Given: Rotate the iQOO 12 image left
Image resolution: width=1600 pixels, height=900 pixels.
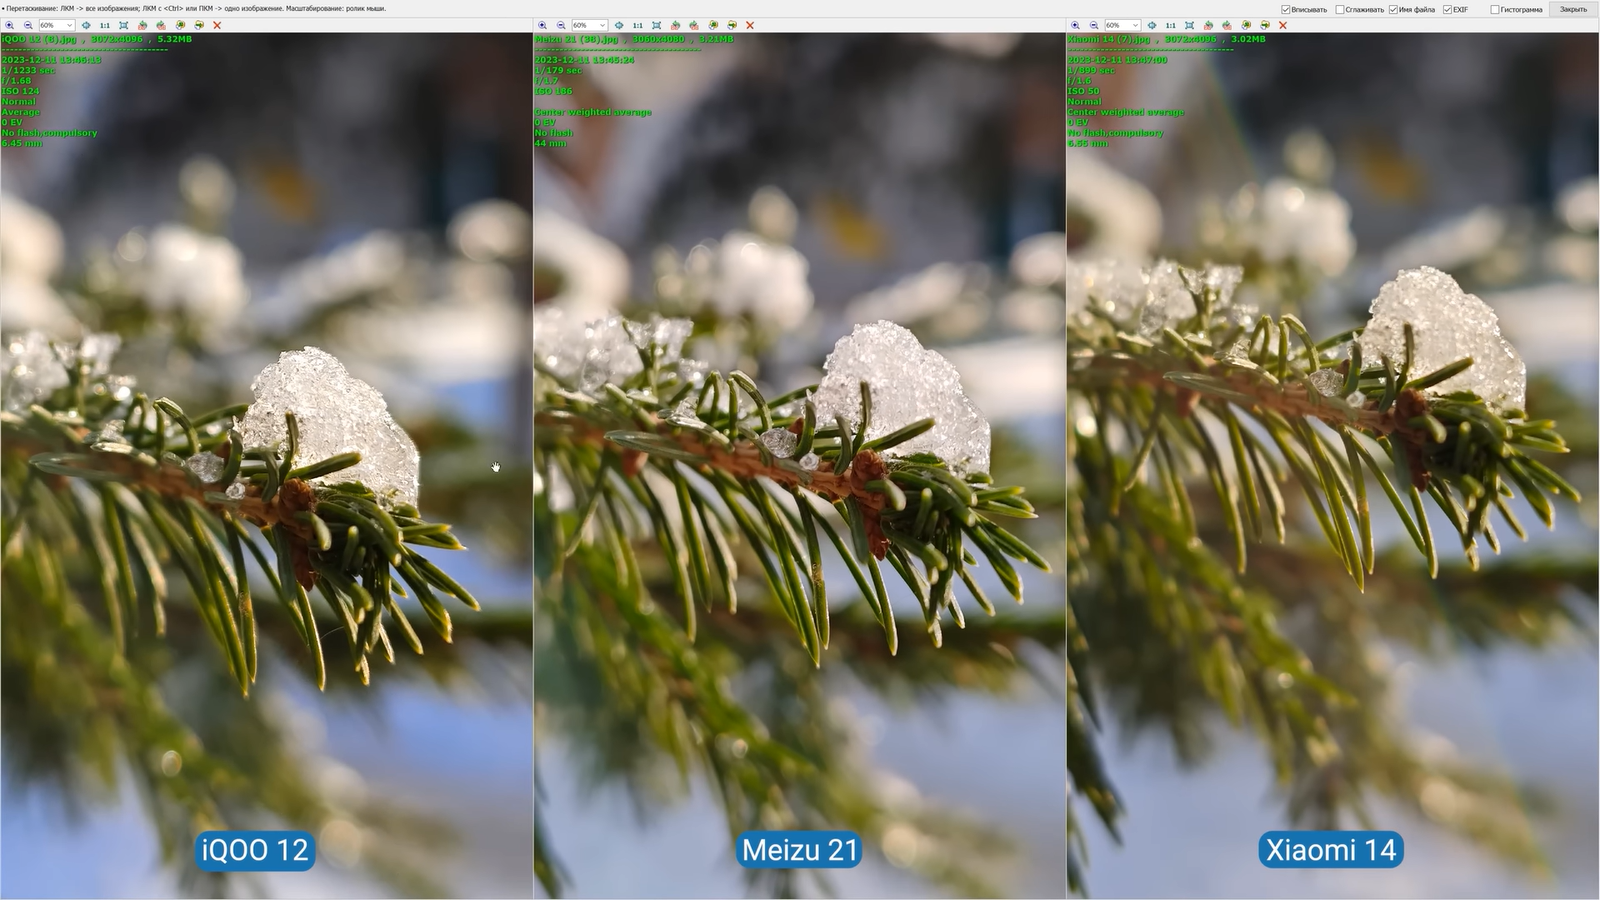Looking at the screenshot, I should point(143,25).
